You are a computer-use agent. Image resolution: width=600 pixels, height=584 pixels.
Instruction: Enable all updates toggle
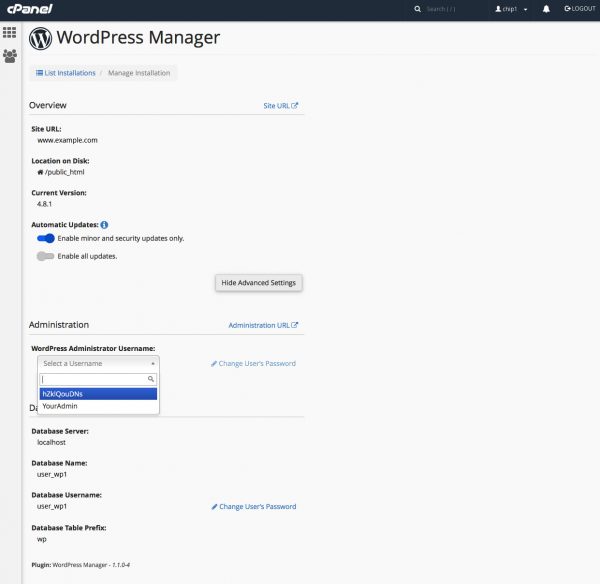[46, 256]
